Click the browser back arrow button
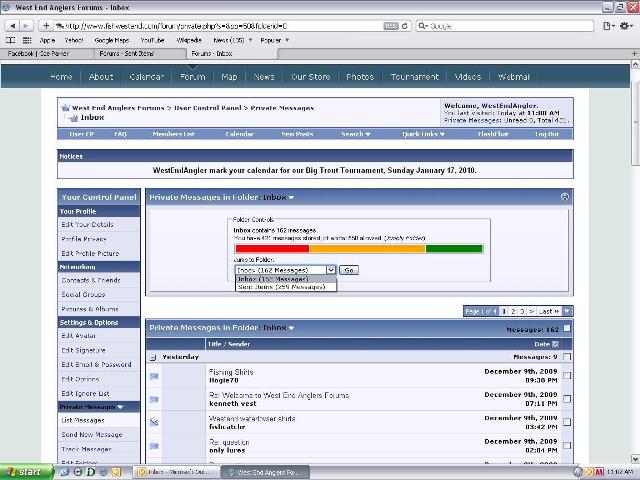640x480 pixels. pyautogui.click(x=12, y=25)
